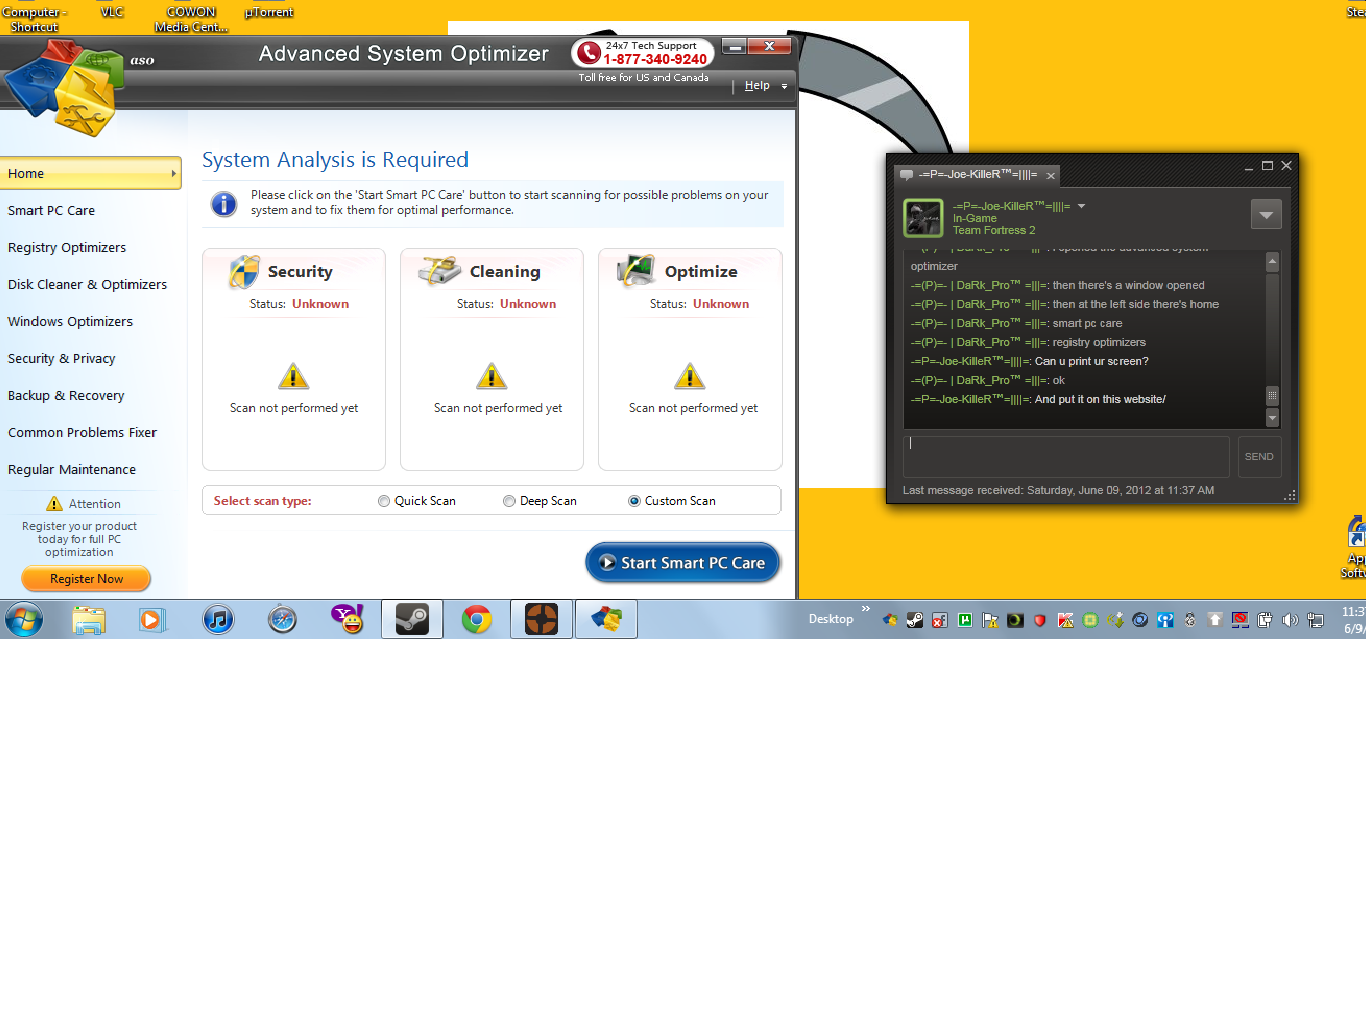
Task: Select the Quick Scan radio button
Action: [384, 501]
